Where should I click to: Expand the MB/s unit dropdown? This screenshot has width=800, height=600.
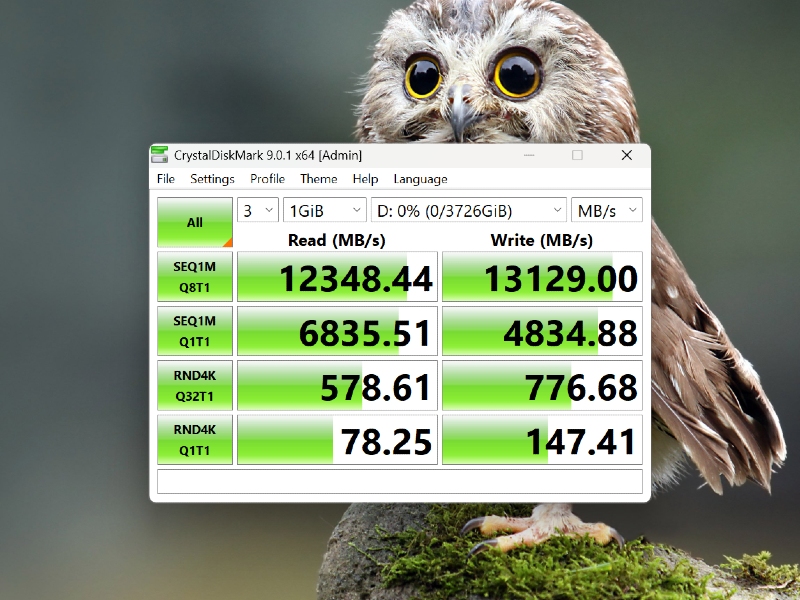607,210
